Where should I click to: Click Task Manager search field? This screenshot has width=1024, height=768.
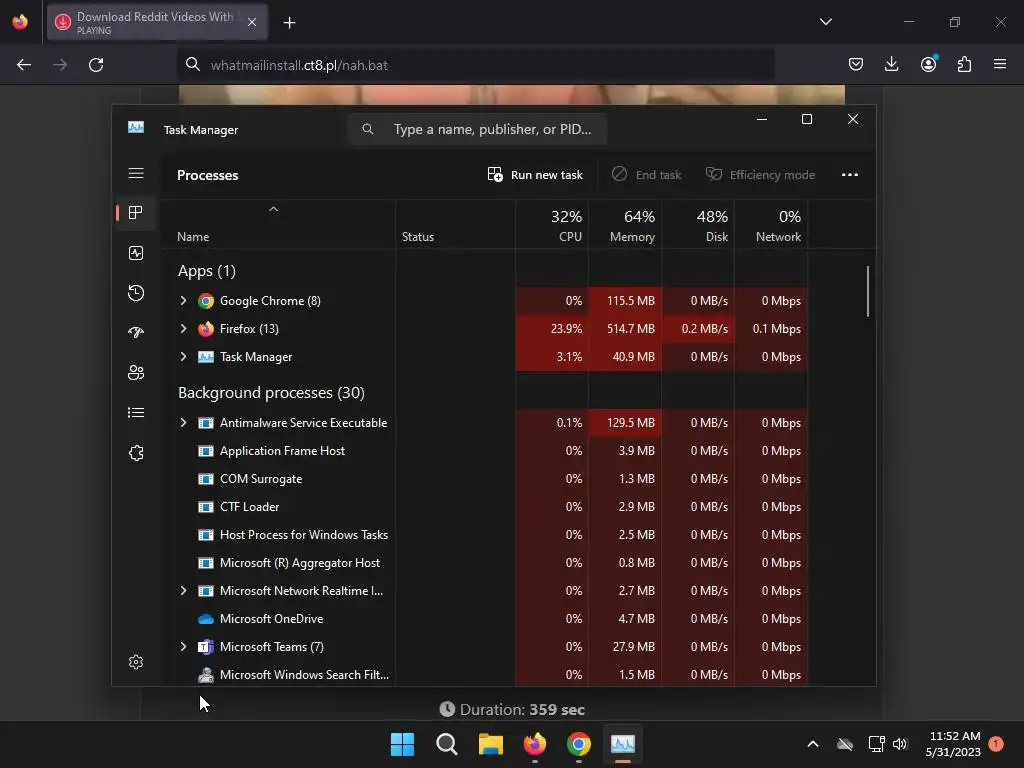pyautogui.click(x=477, y=129)
